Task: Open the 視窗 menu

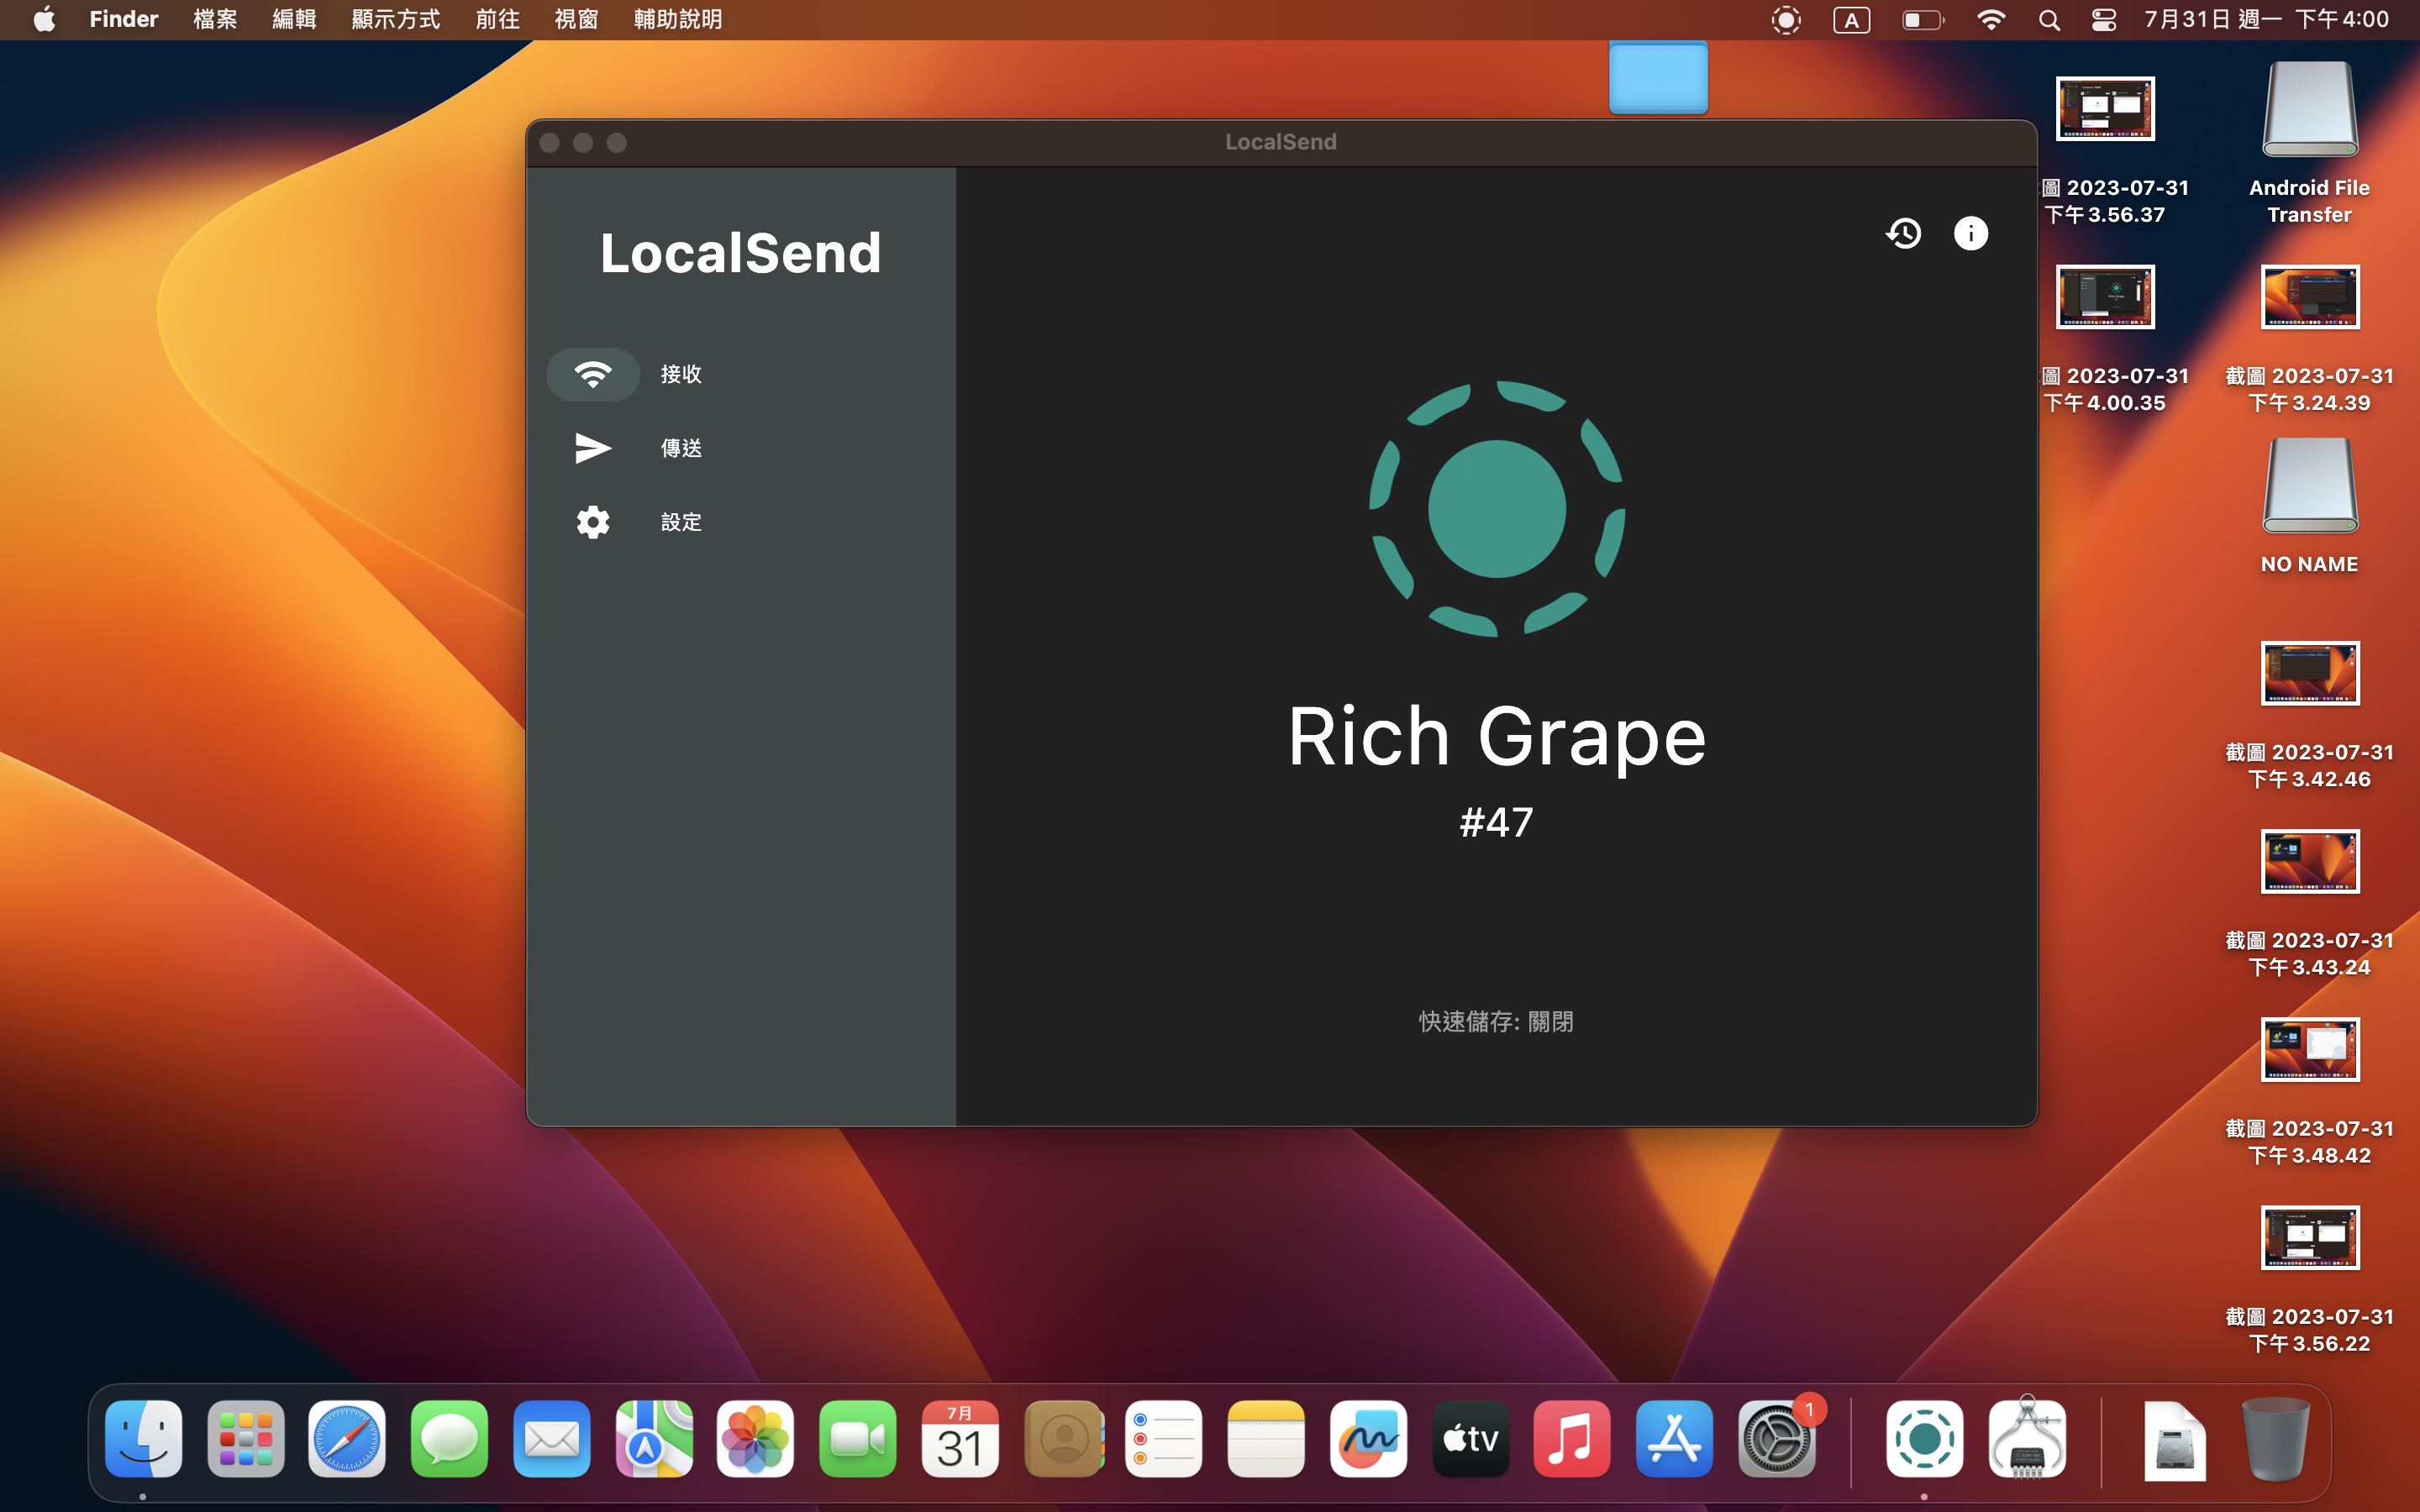Action: click(x=576, y=19)
